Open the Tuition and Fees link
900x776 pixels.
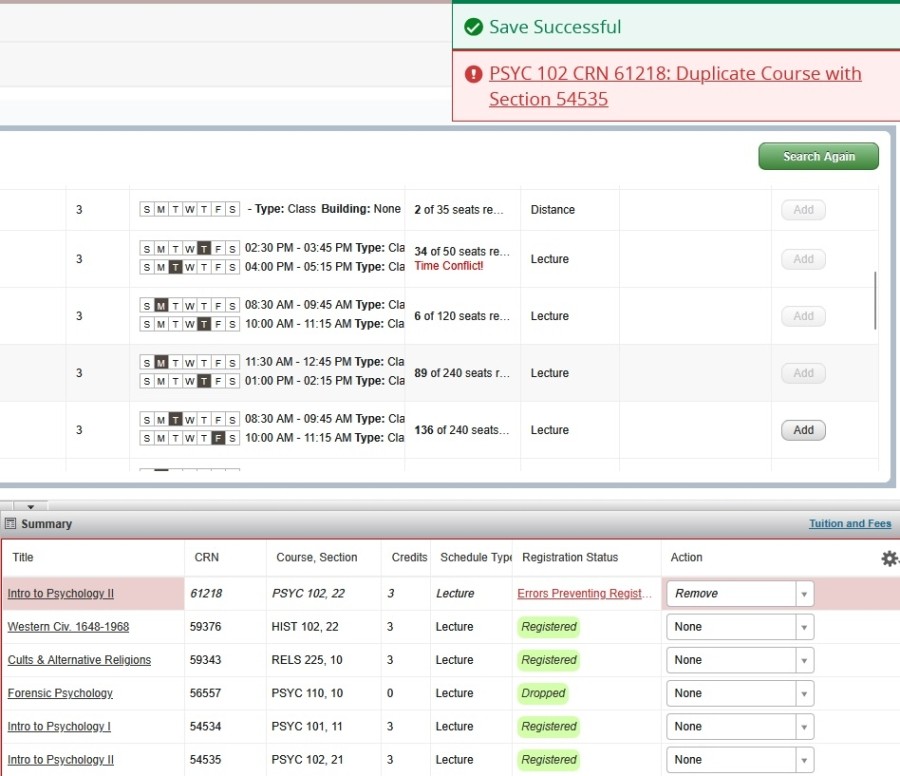click(x=850, y=524)
